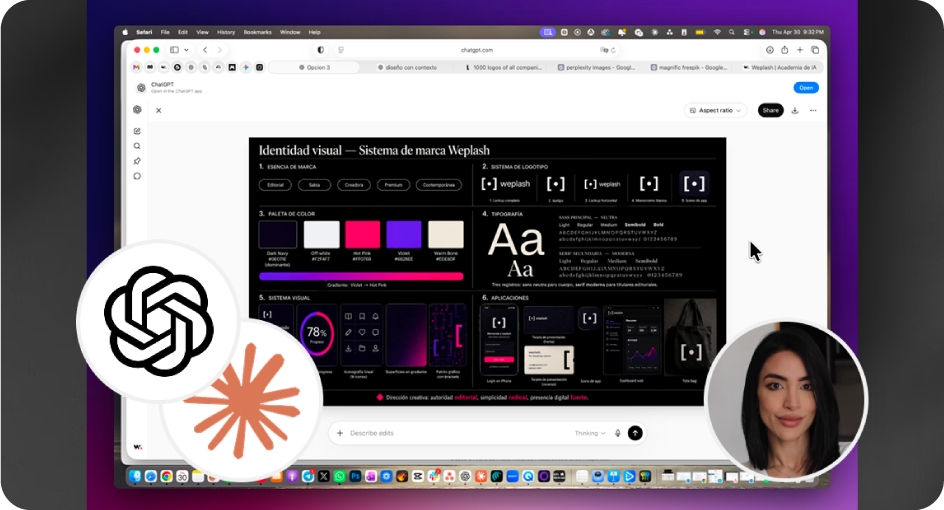Click the new chat pencil icon in sidebar
Screen dimensions: 944x510
[137, 131]
